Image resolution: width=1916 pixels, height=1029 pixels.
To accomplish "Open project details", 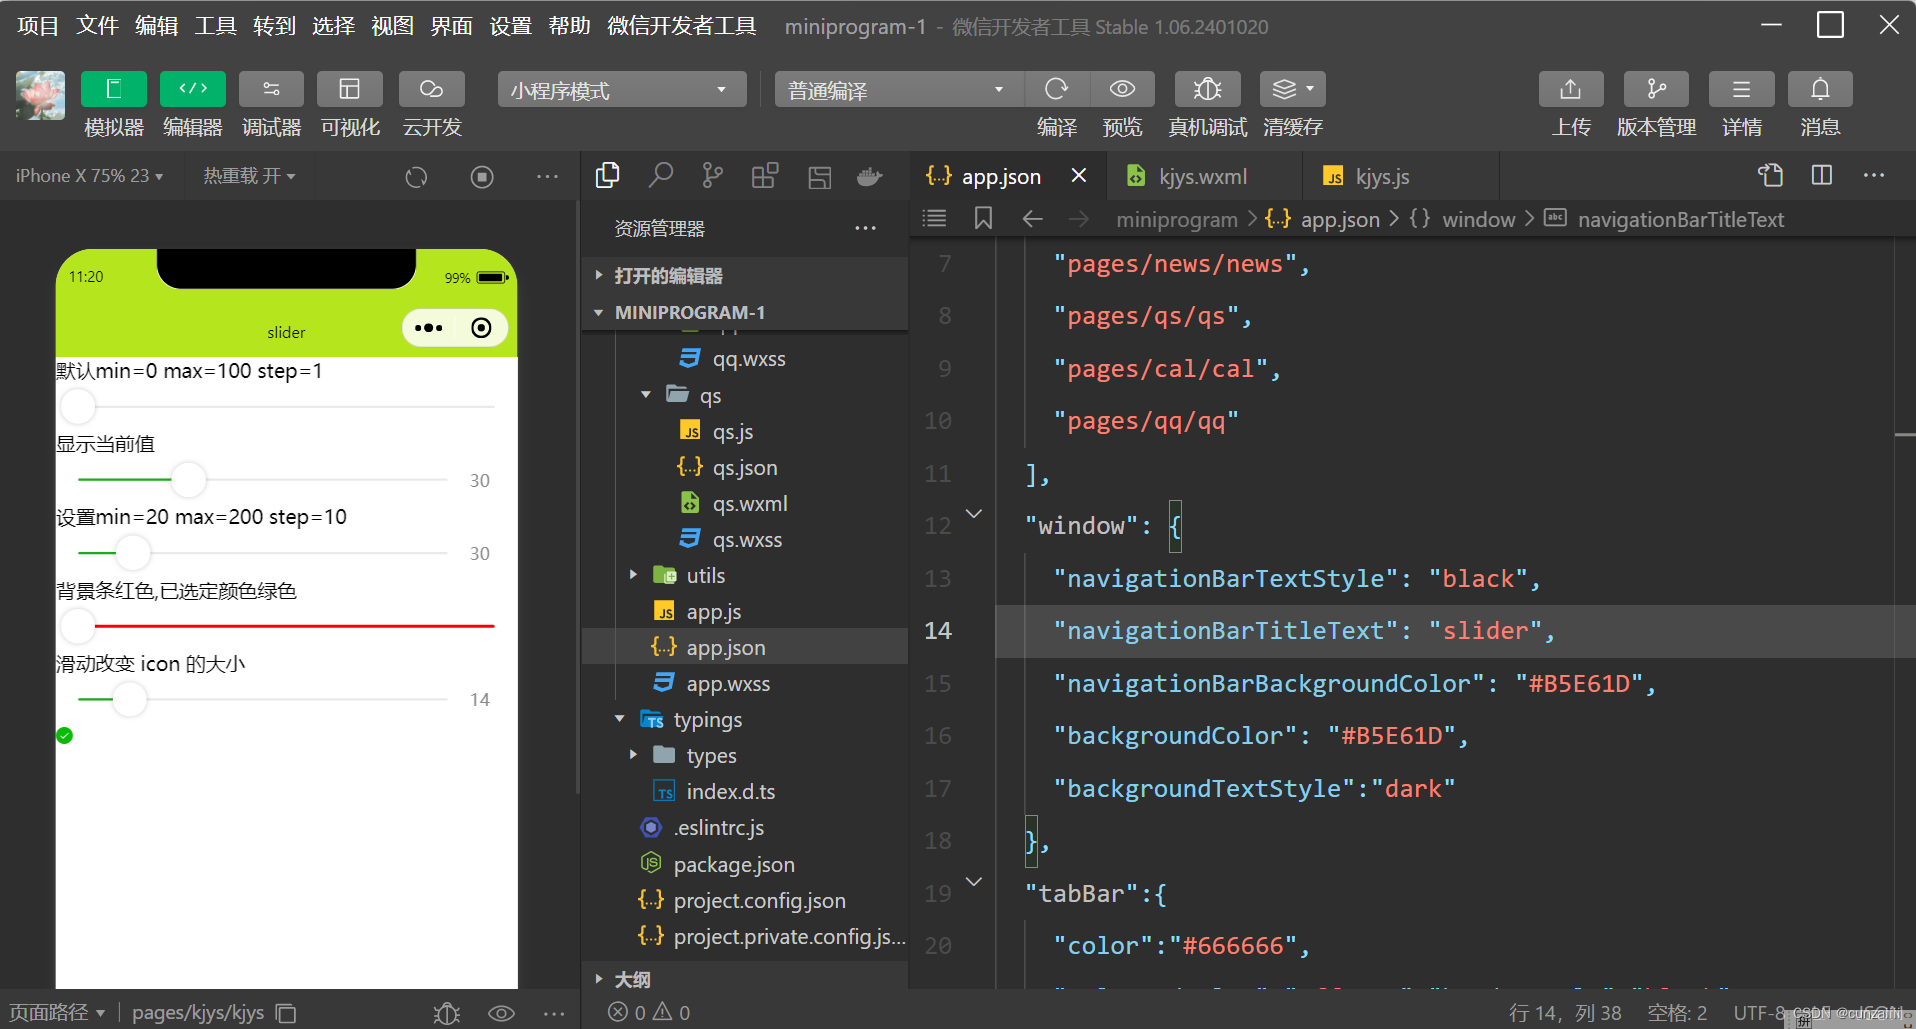I will pyautogui.click(x=1741, y=89).
